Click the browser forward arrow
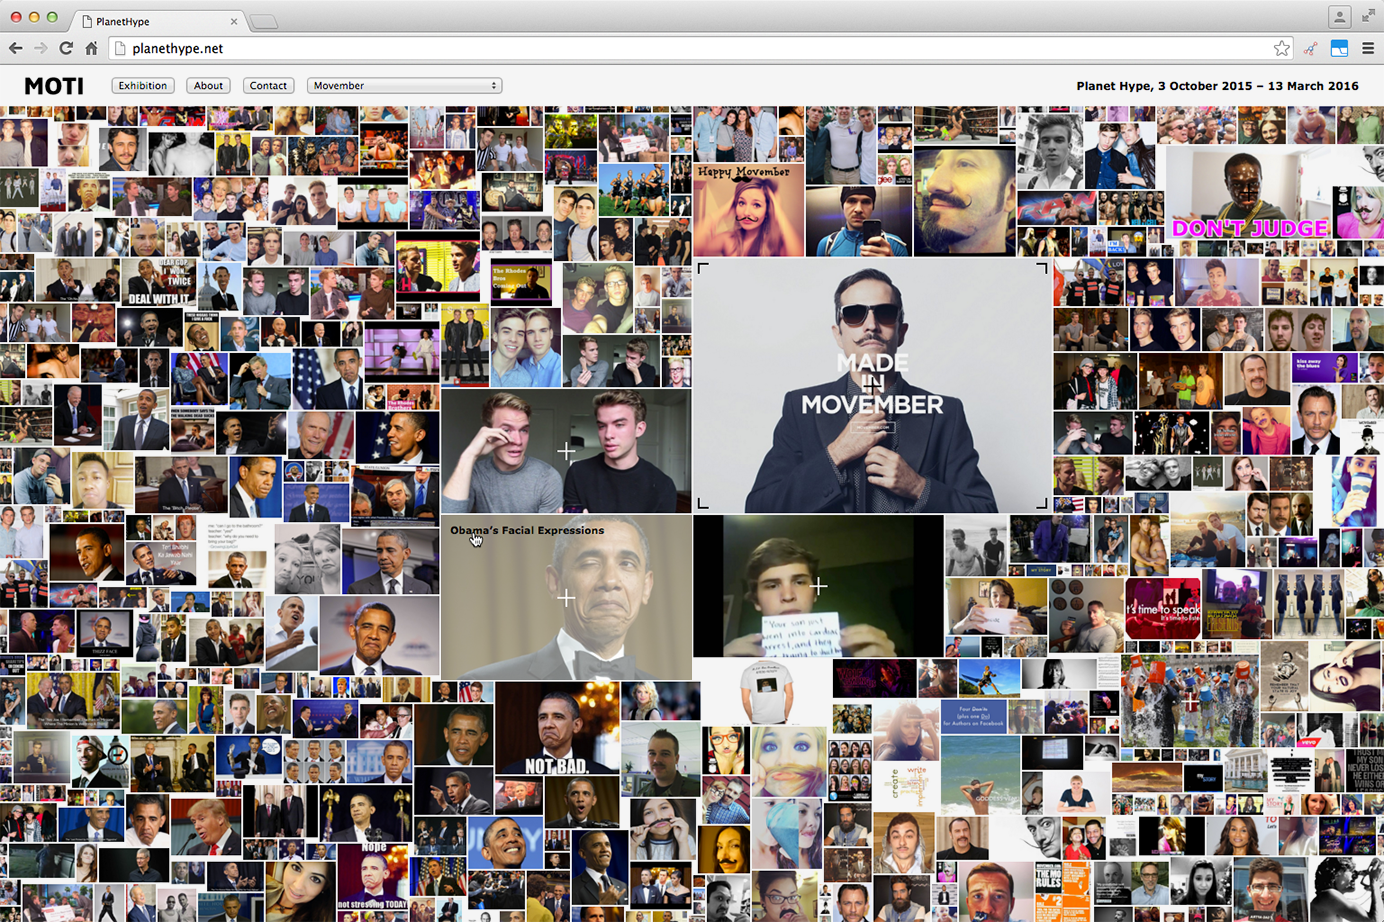 (x=40, y=48)
